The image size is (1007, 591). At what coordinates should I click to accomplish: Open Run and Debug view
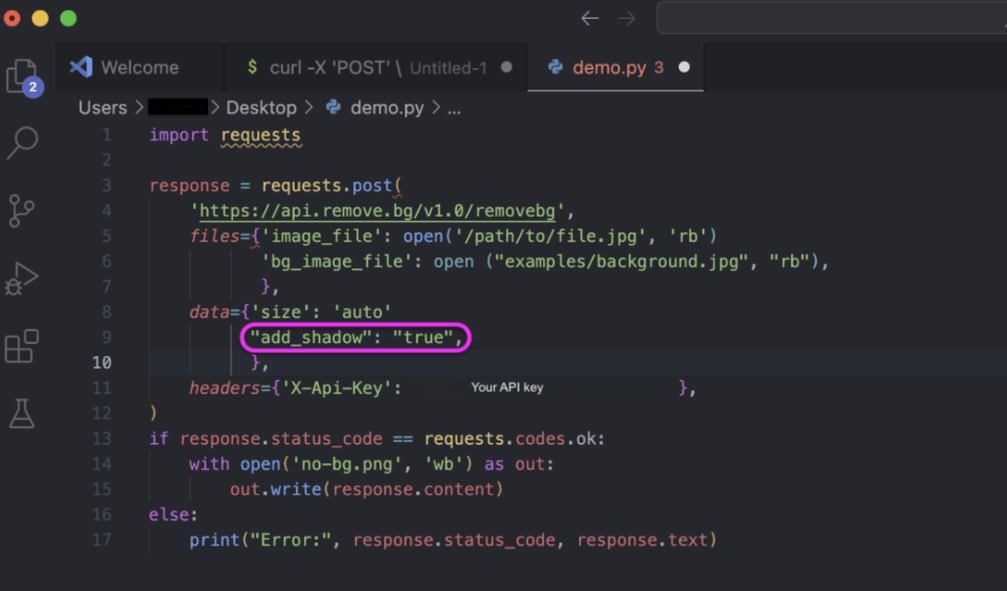[22, 278]
